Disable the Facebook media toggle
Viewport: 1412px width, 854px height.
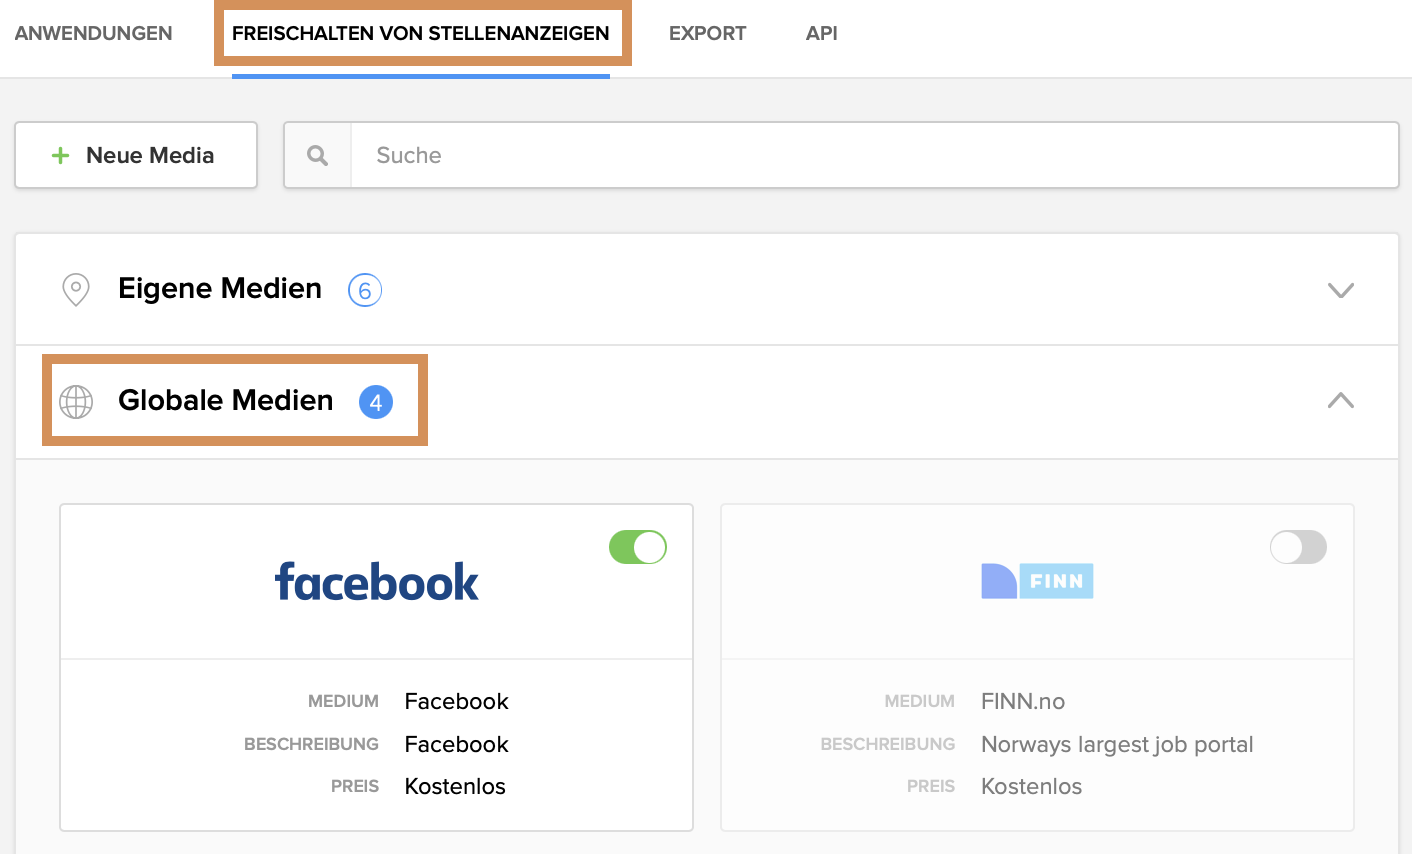point(638,547)
